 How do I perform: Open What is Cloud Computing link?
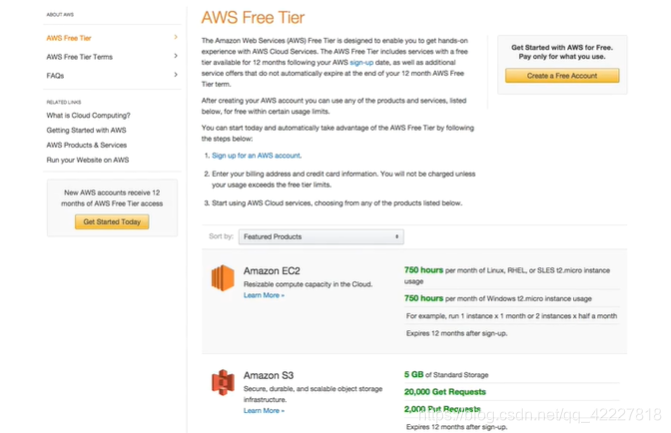[88, 116]
